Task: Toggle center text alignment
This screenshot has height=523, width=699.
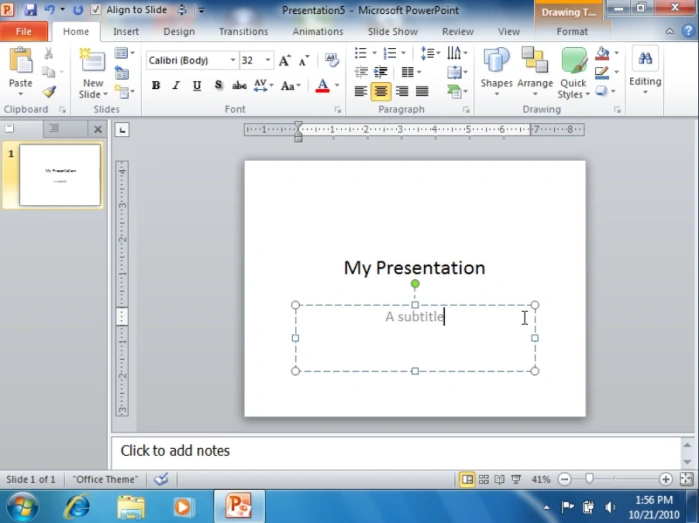Action: click(381, 91)
